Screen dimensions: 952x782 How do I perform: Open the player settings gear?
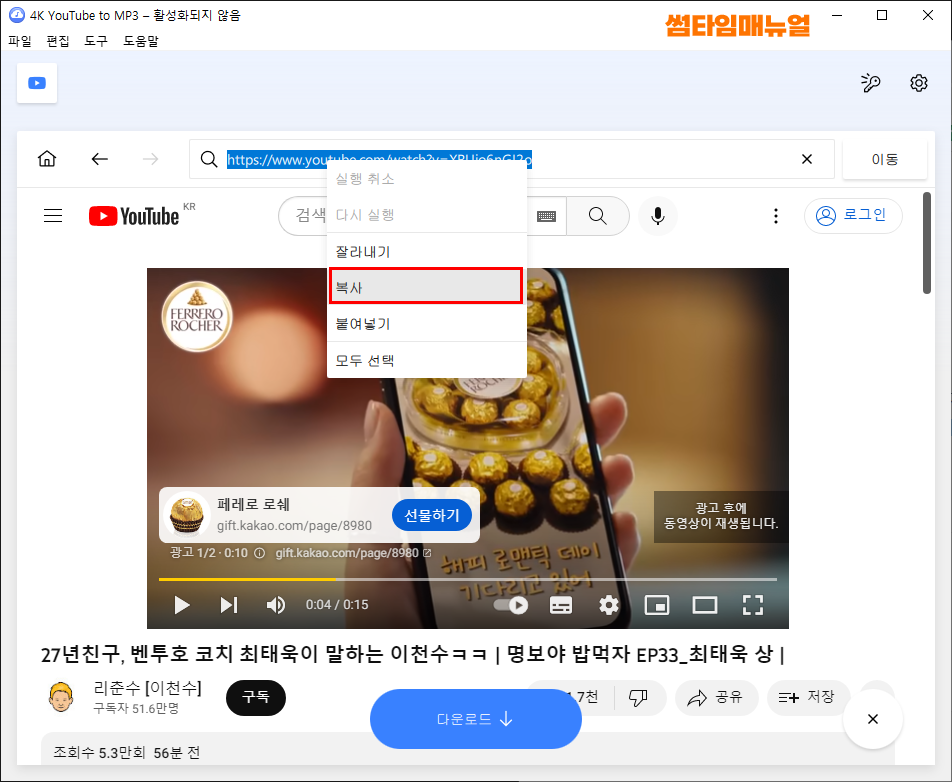[608, 605]
